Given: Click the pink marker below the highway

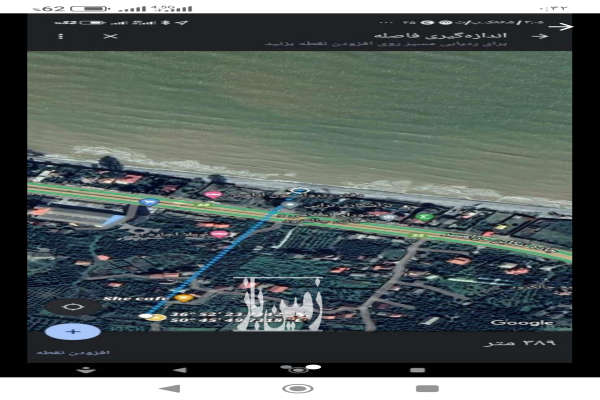Looking at the screenshot, I should [220, 233].
